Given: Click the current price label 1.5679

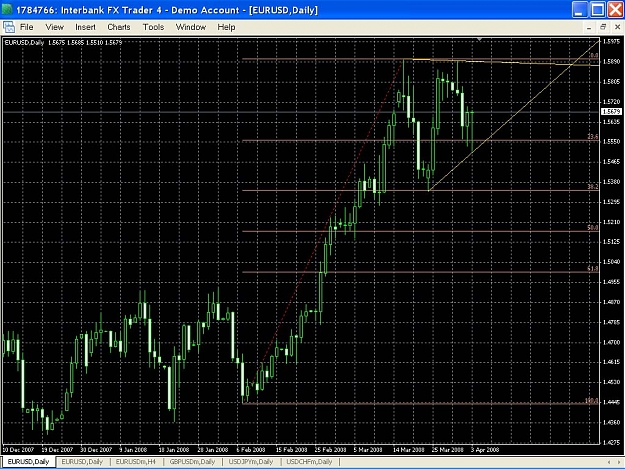Looking at the screenshot, I should coord(611,112).
